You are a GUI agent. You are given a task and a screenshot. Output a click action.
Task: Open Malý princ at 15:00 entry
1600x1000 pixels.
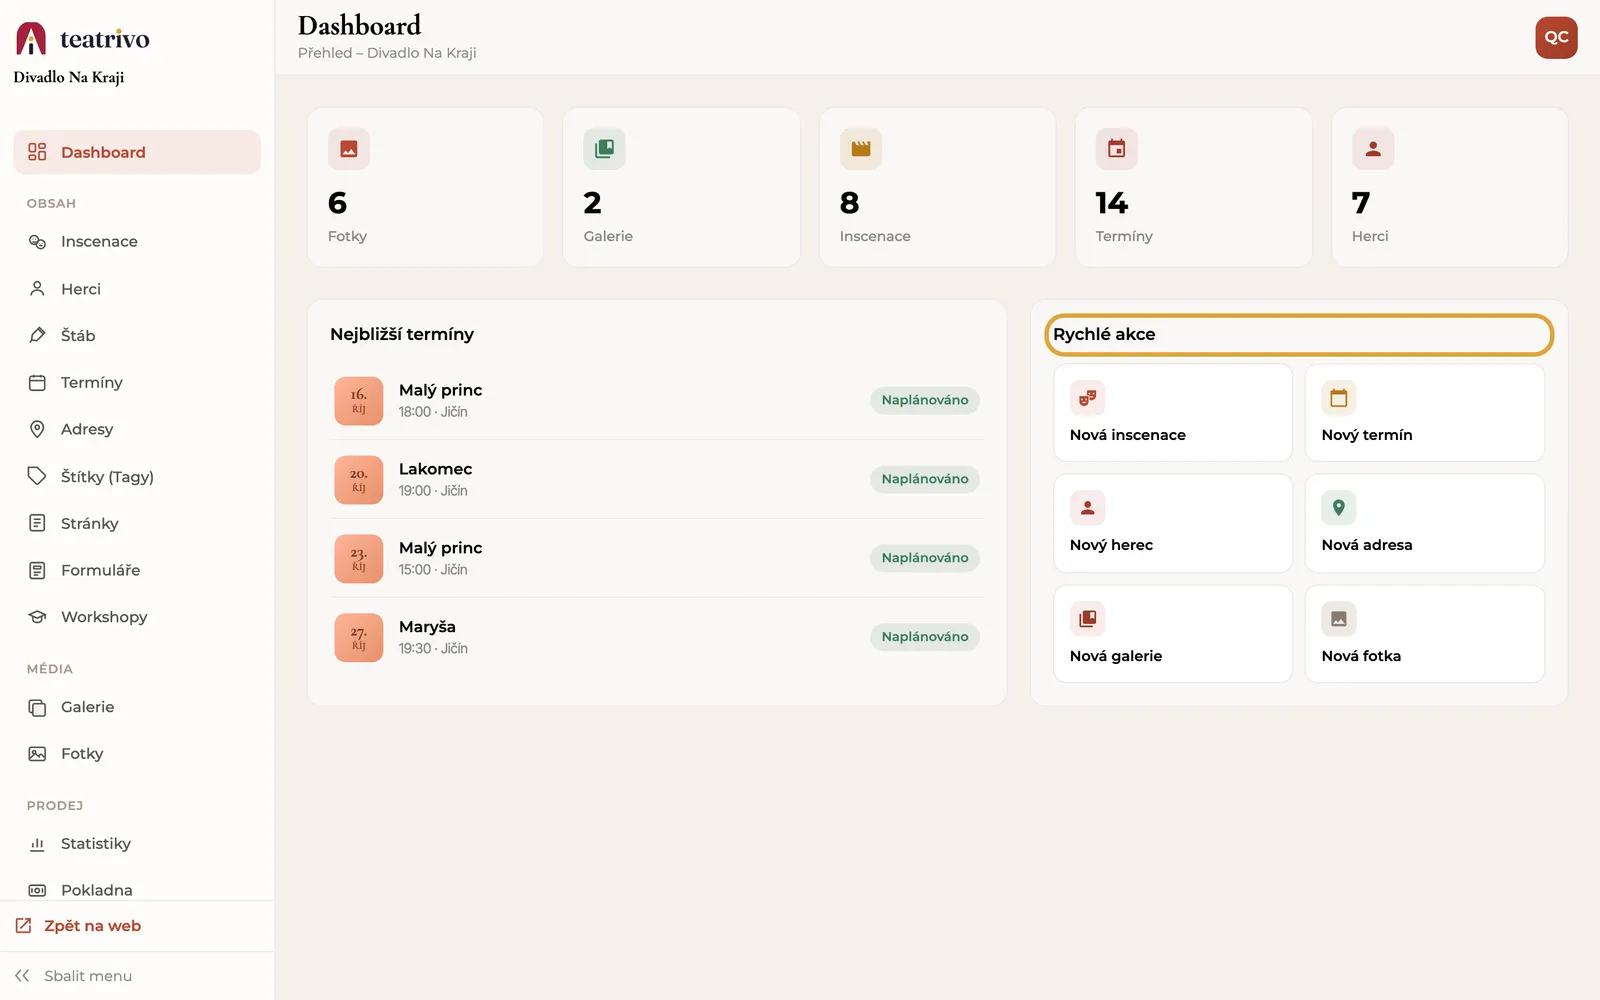pos(657,558)
